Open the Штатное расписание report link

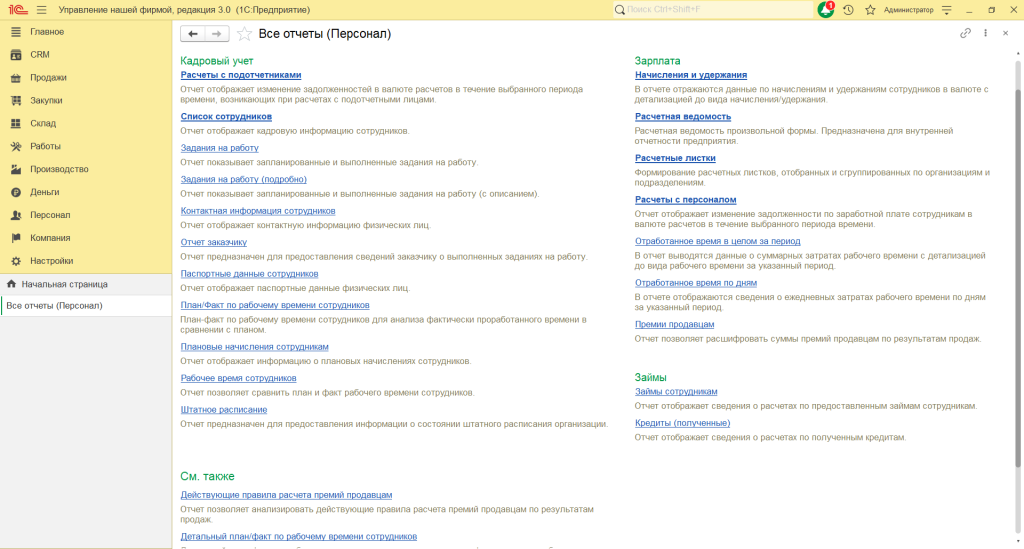223,410
